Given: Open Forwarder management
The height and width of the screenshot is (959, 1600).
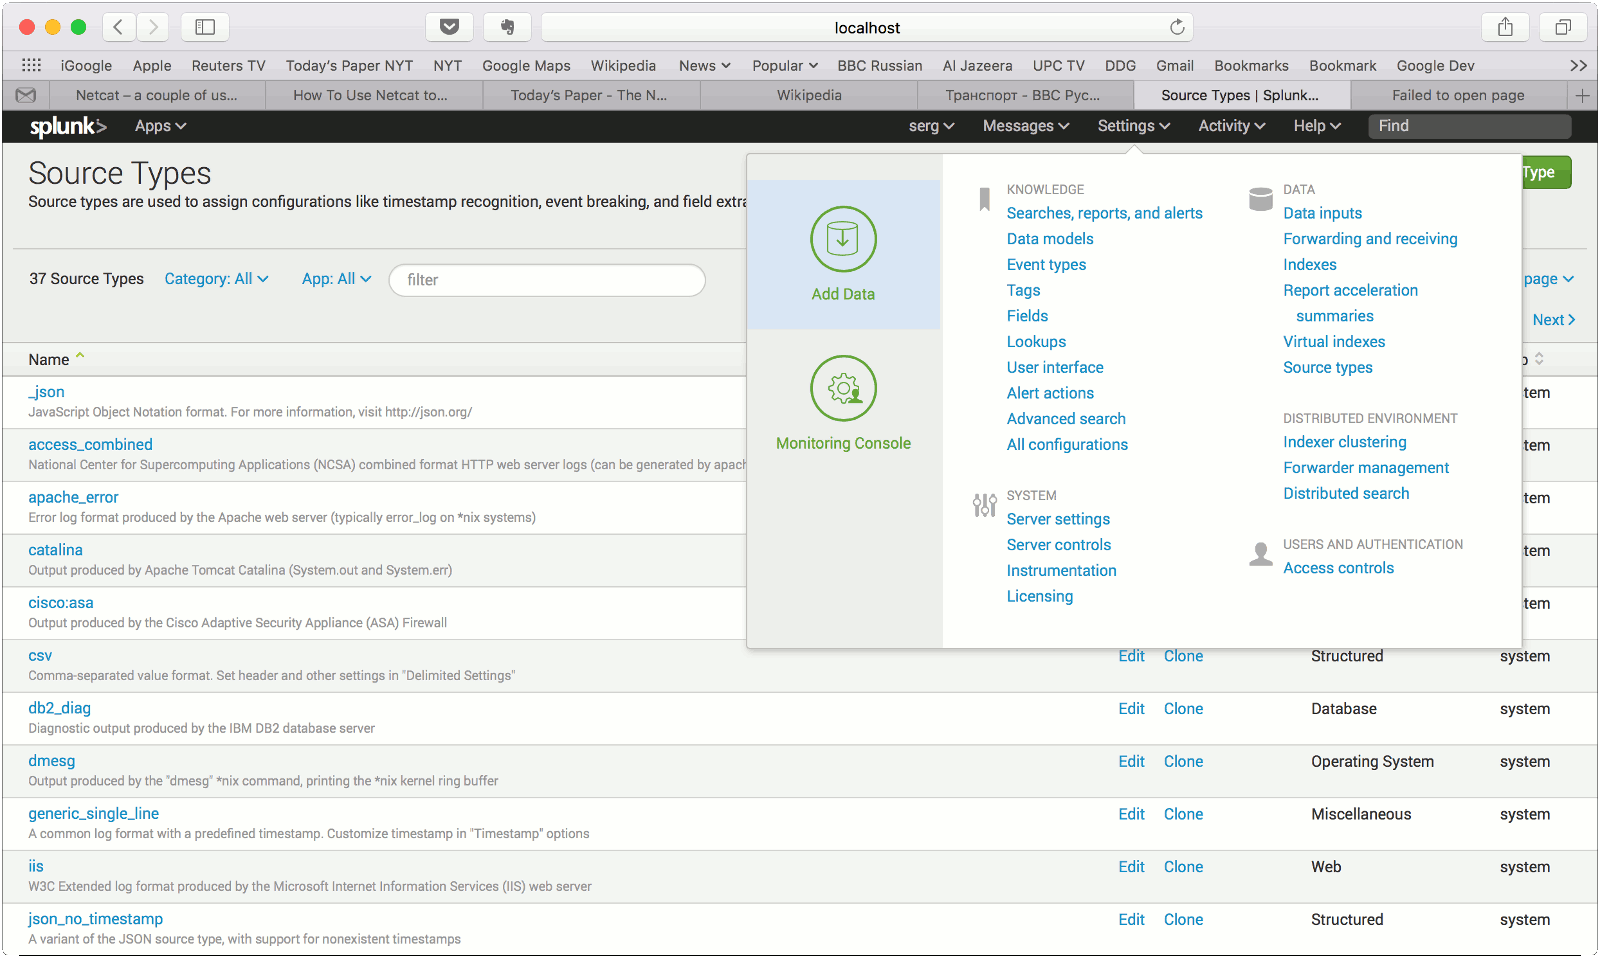Looking at the screenshot, I should tap(1365, 468).
